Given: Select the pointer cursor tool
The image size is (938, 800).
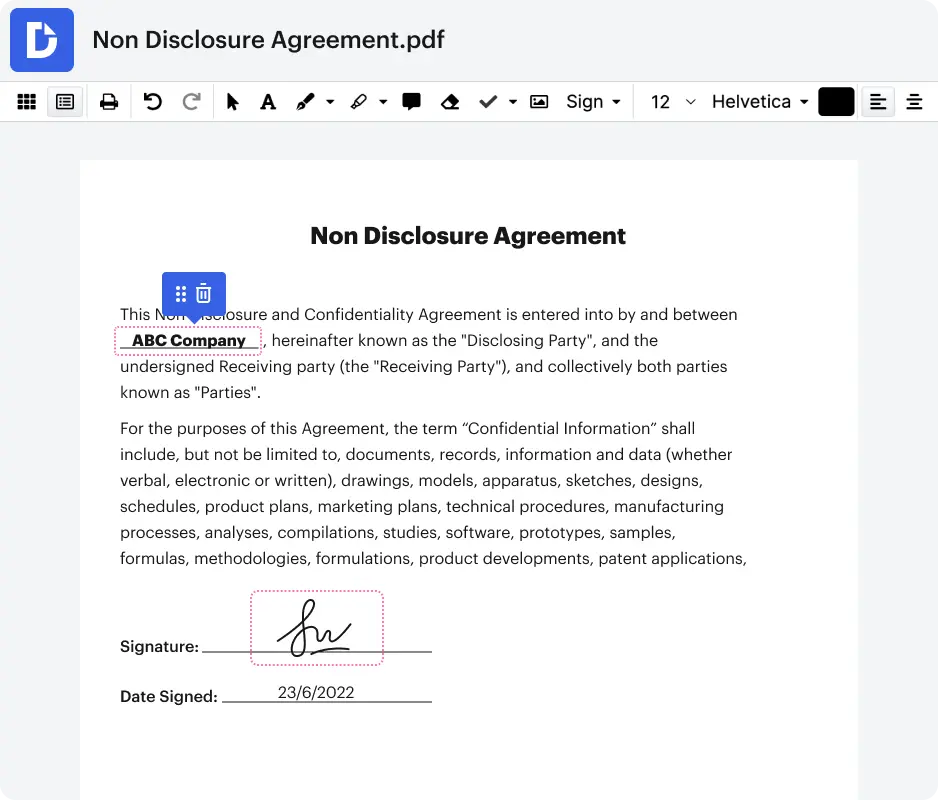Looking at the screenshot, I should [233, 102].
